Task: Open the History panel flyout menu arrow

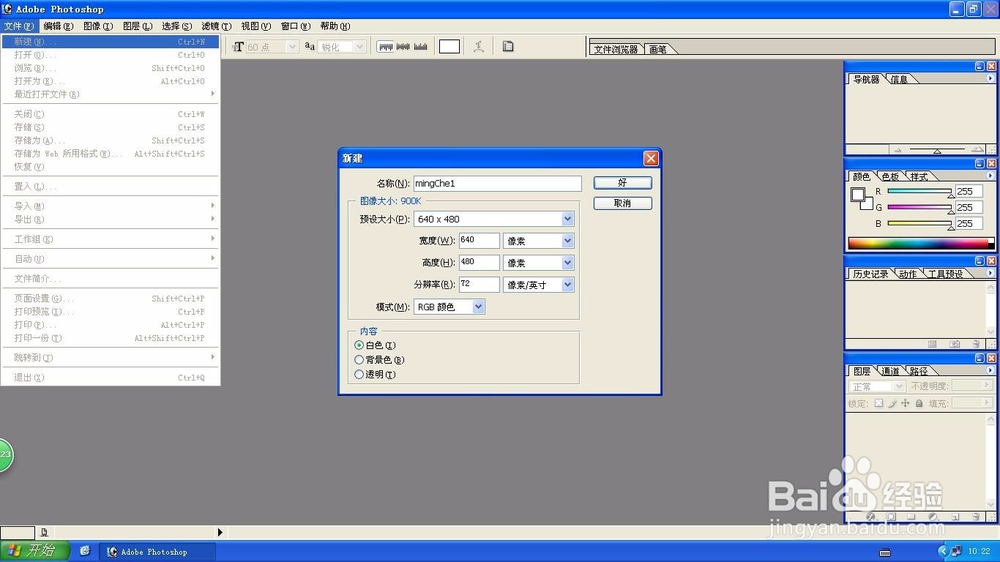Action: coord(990,273)
